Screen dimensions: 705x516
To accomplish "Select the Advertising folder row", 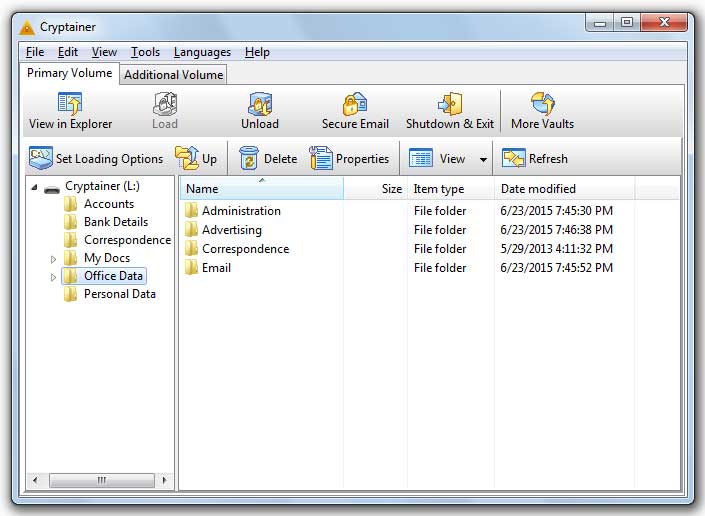I will [429, 229].
